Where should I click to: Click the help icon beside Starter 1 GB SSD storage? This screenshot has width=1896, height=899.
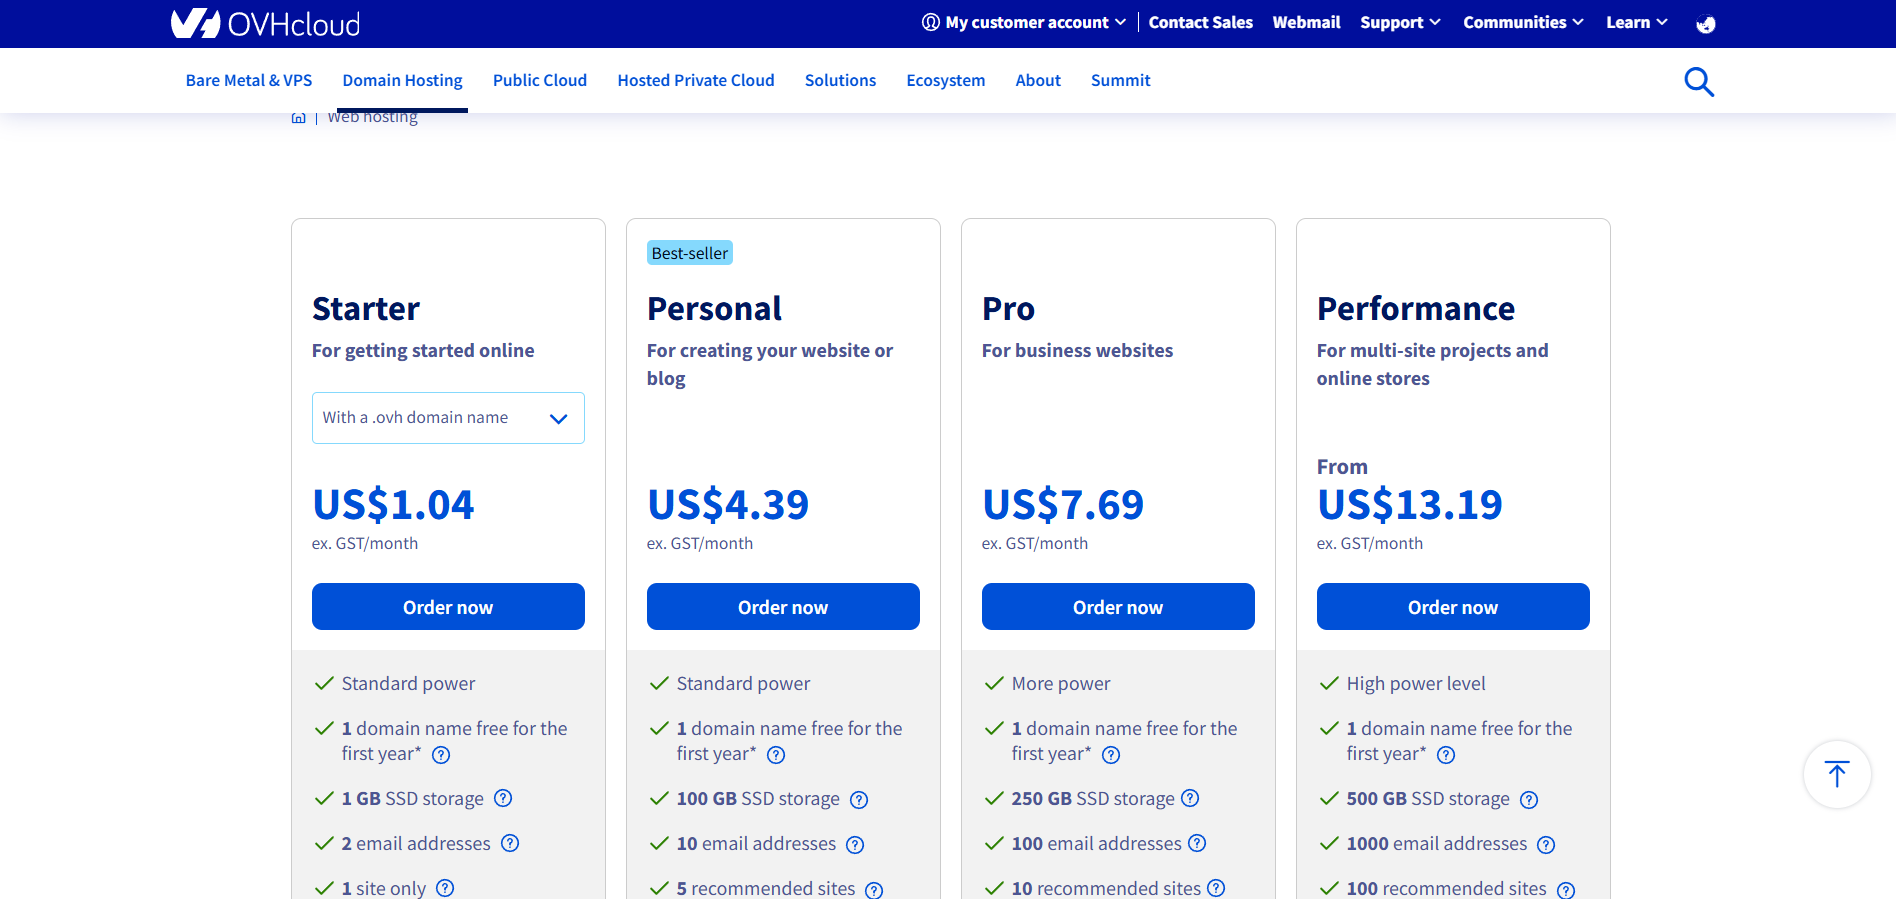click(503, 798)
